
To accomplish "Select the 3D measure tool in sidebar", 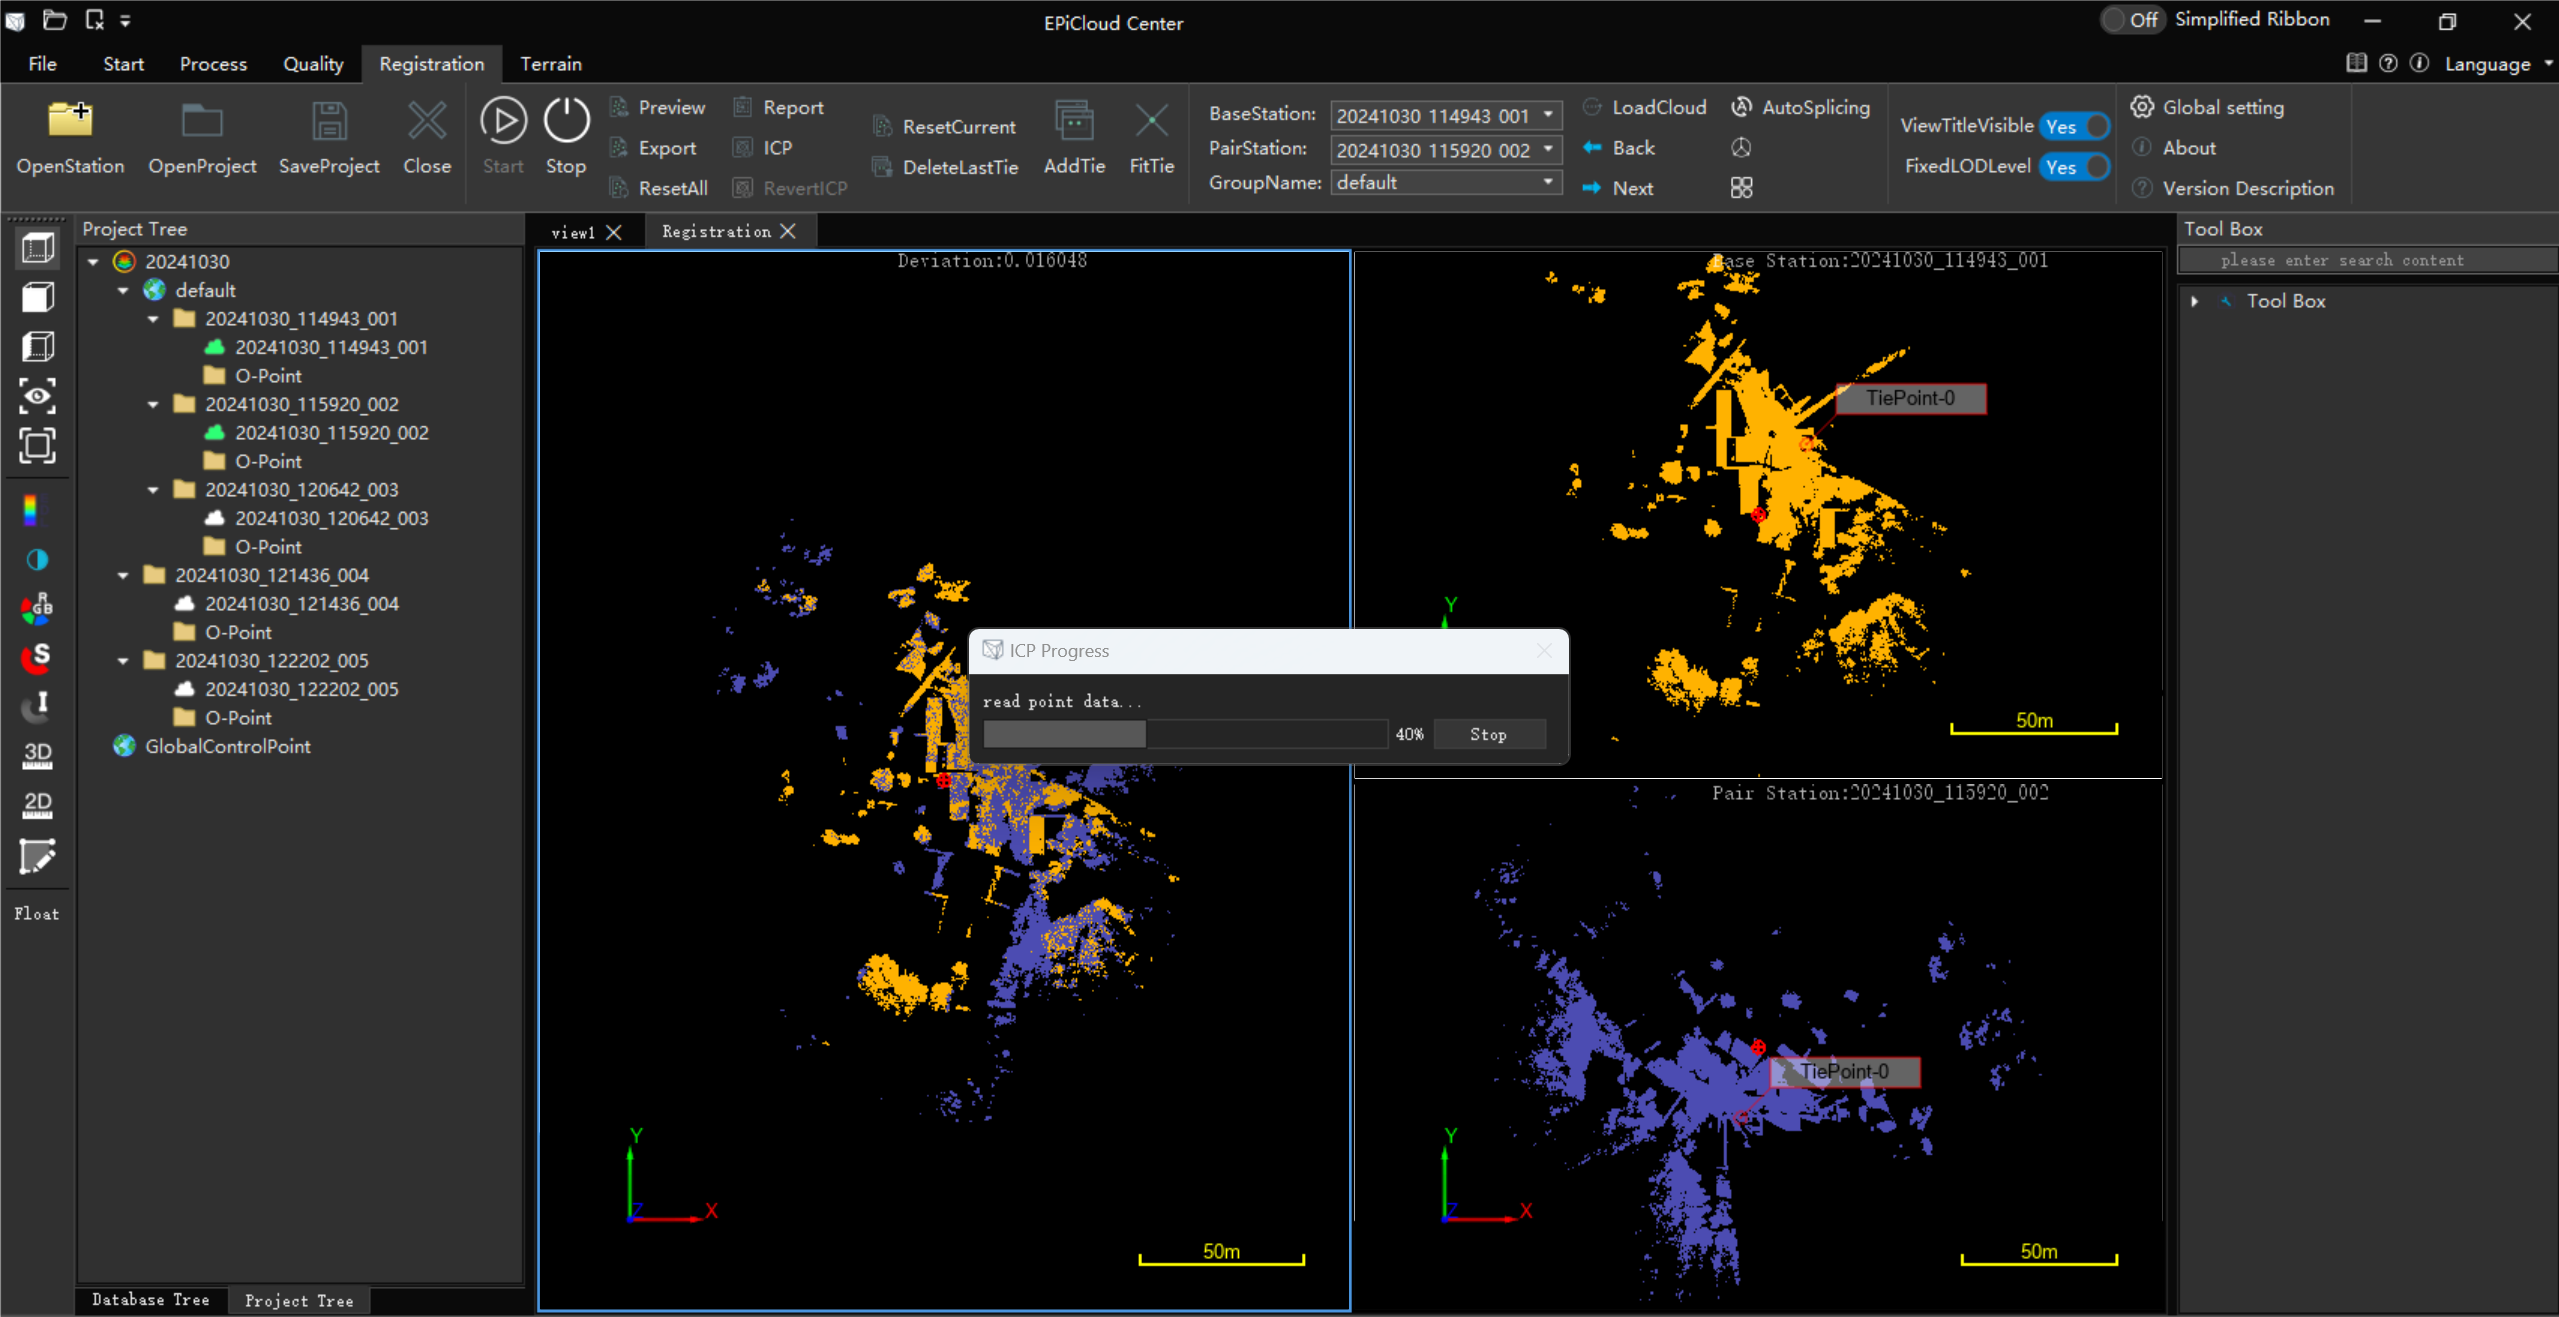I will (x=37, y=755).
